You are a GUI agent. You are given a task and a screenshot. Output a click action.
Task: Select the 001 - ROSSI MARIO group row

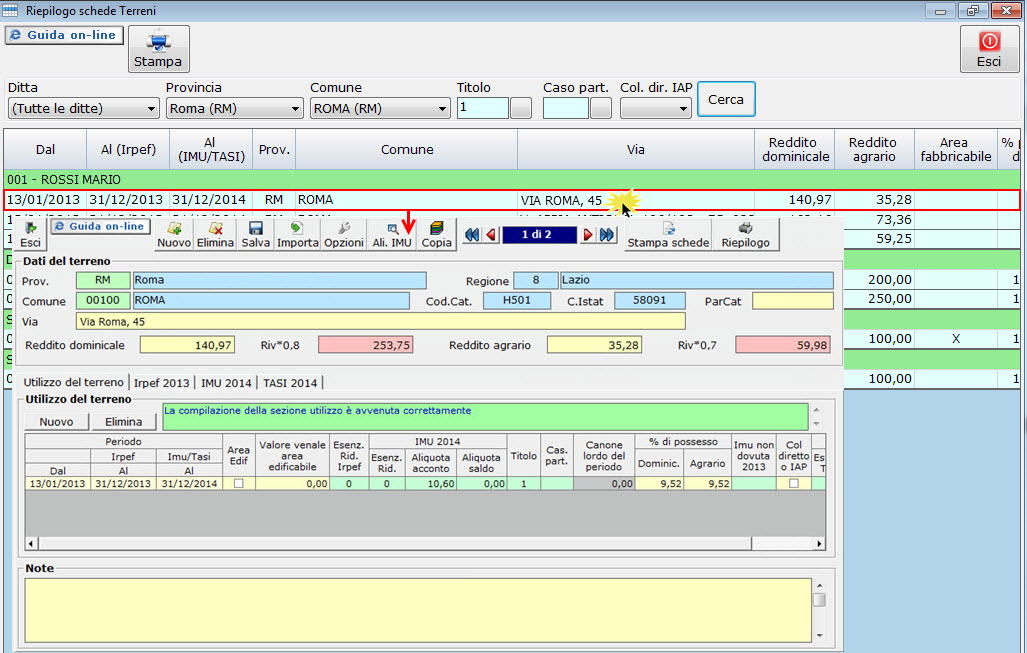coord(512,179)
